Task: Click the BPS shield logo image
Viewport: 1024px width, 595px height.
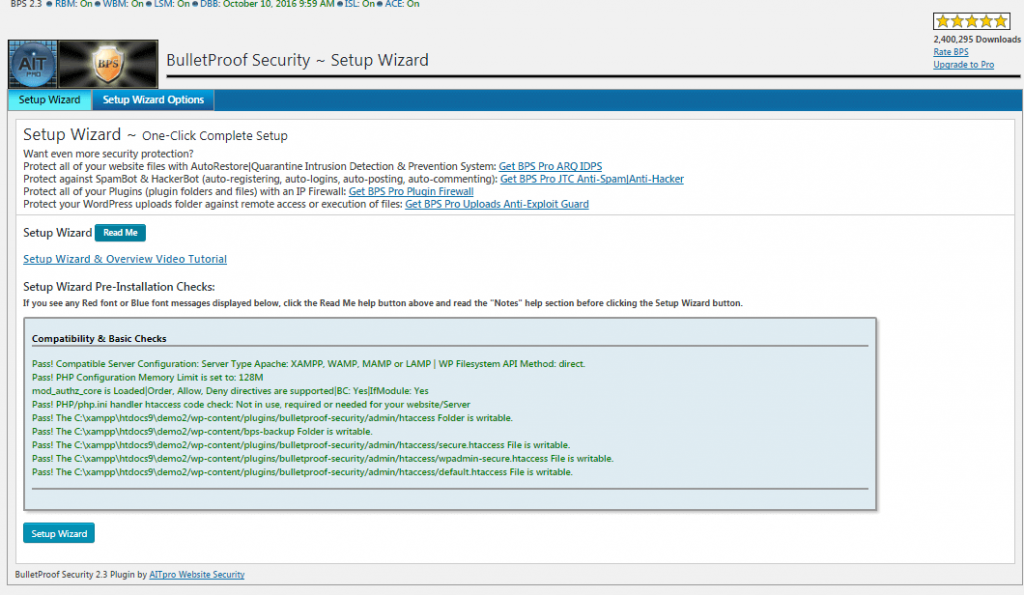Action: point(108,64)
